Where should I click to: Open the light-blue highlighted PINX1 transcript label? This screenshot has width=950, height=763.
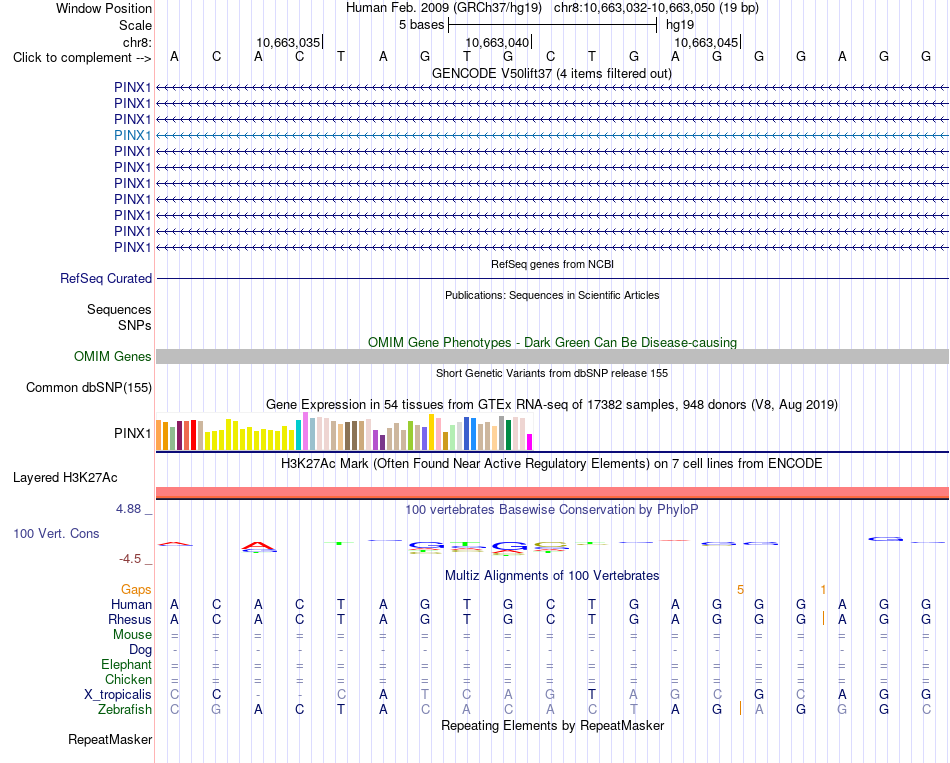(x=132, y=135)
